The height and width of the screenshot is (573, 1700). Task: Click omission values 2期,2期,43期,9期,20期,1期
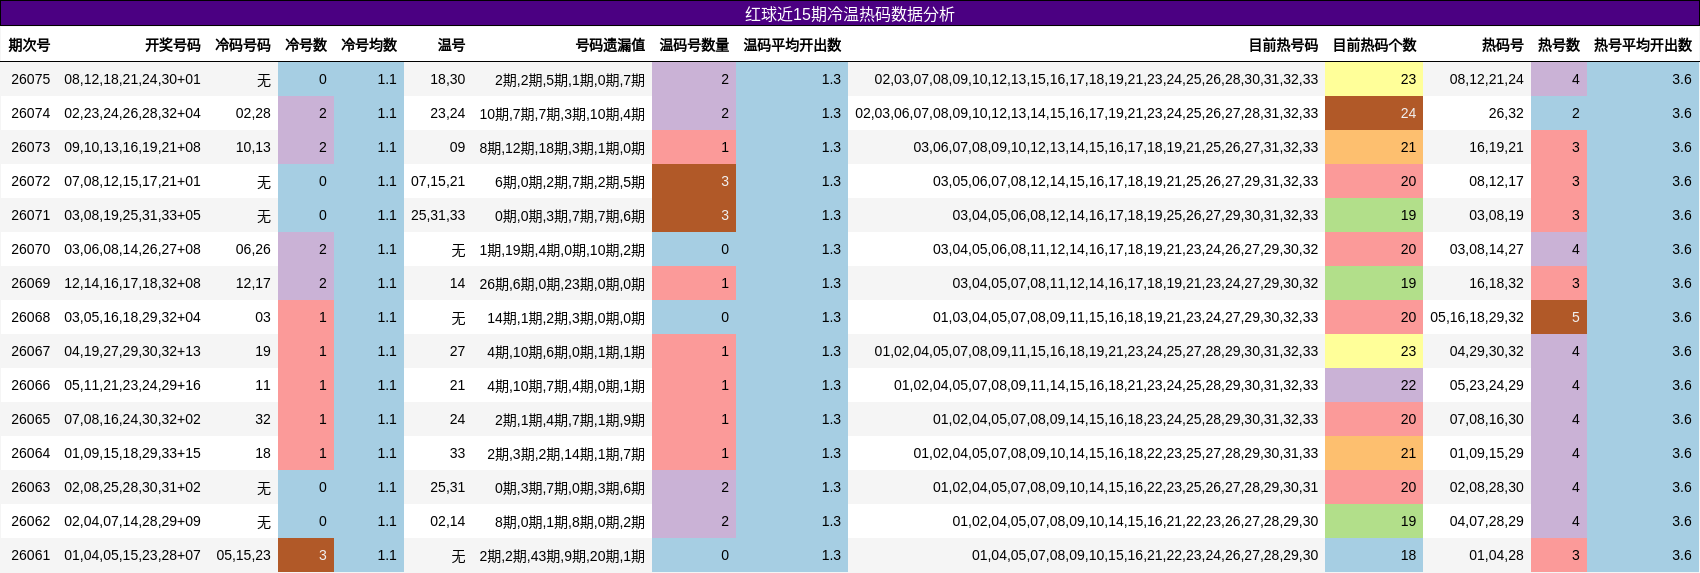pos(562,555)
